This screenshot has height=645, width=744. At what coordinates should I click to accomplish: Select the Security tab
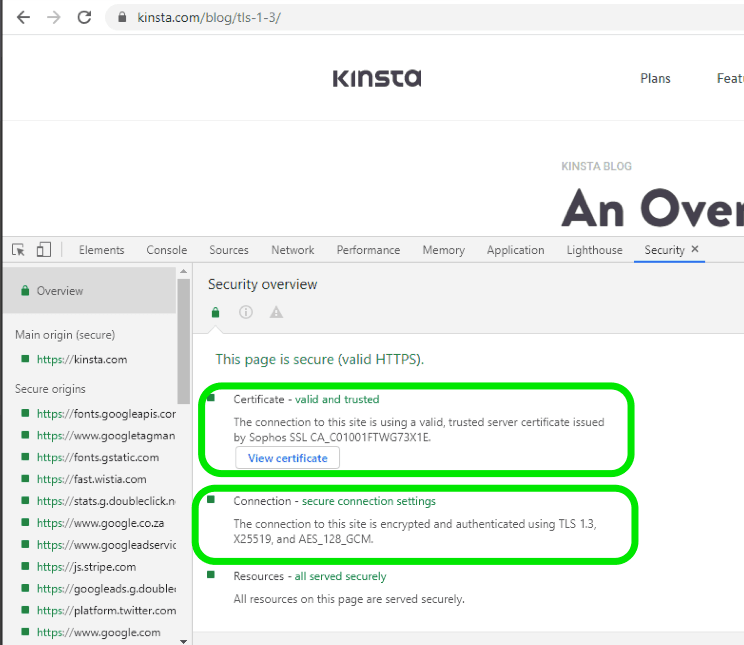pyautogui.click(x=664, y=250)
